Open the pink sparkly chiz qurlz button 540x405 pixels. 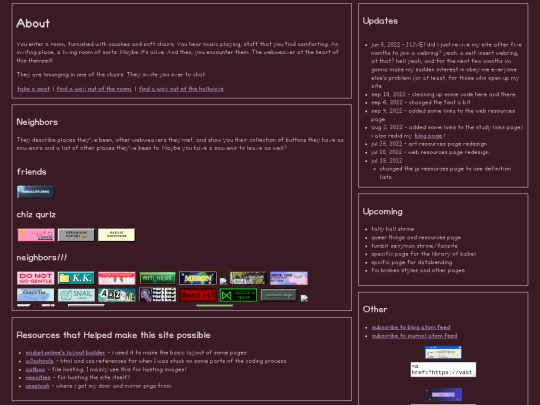(36, 235)
